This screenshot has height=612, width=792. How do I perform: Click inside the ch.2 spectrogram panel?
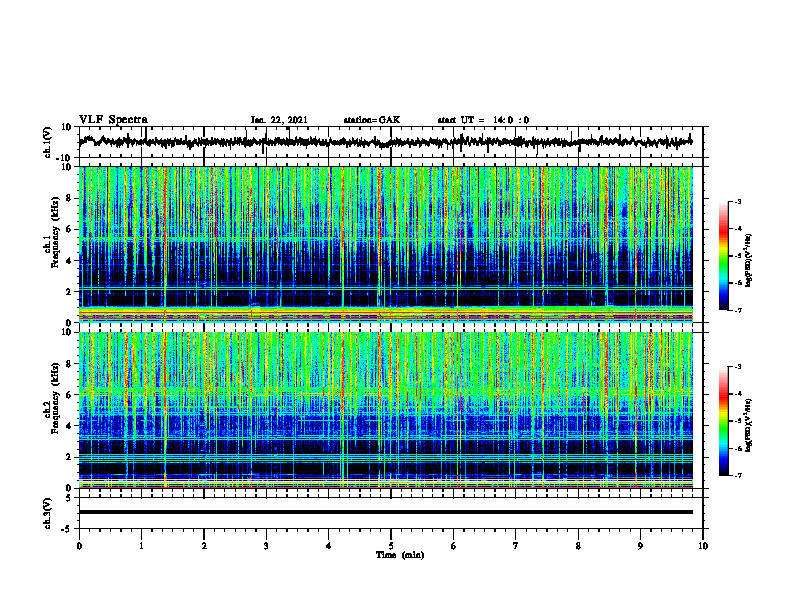[386, 410]
